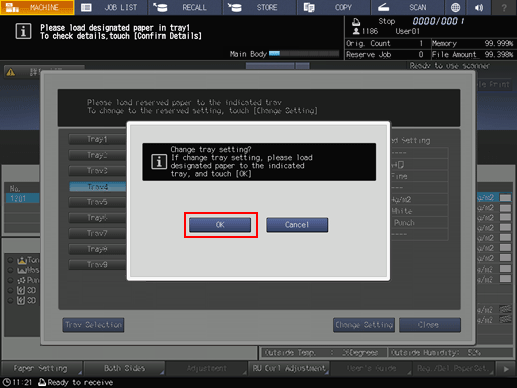Cancel the tray setting change

click(297, 225)
